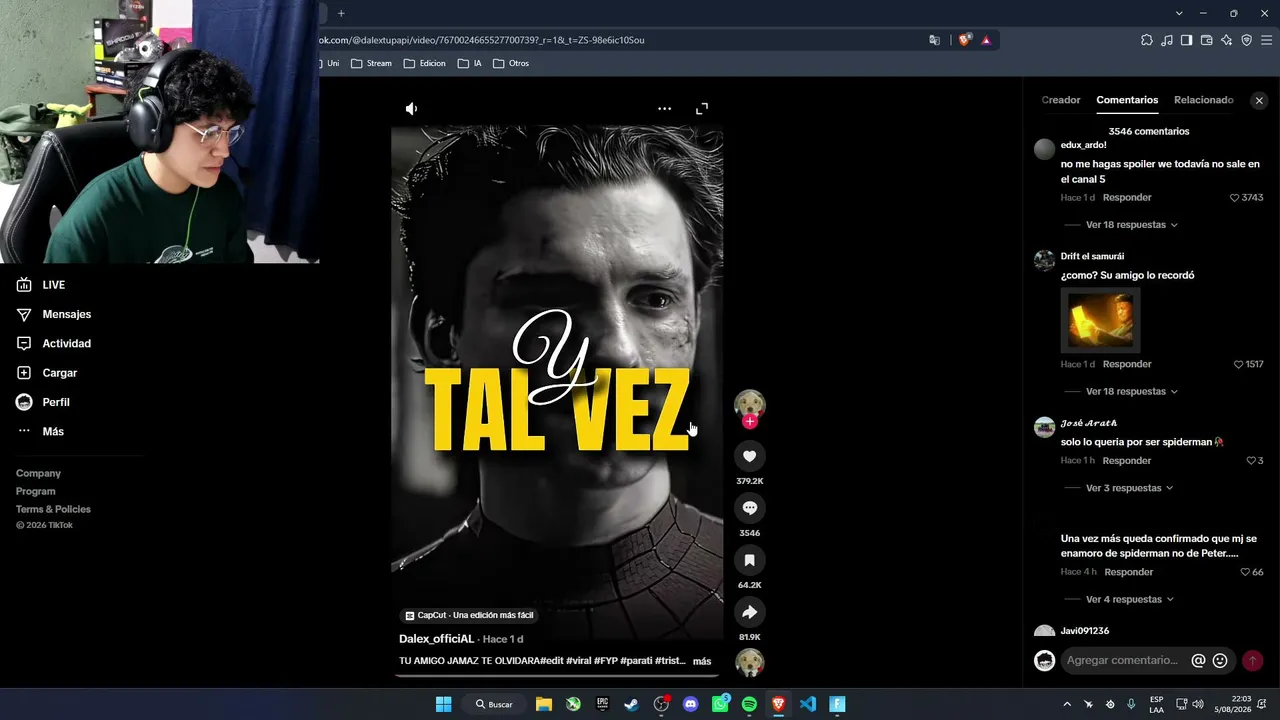Open the Dalex_officiAL creator name link
1280x720 pixels.
(x=436, y=639)
